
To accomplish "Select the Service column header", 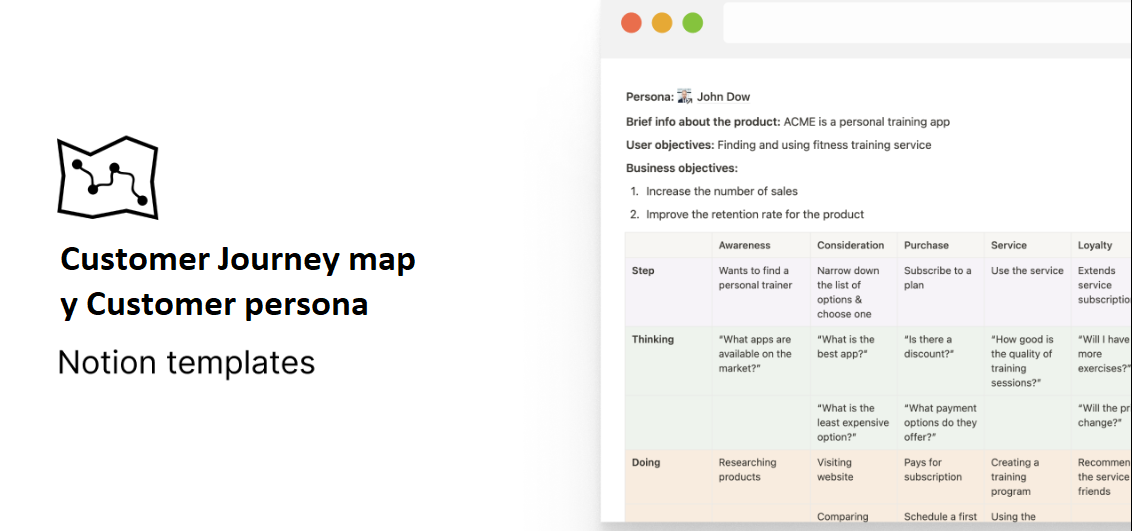I will pyautogui.click(x=1009, y=245).
